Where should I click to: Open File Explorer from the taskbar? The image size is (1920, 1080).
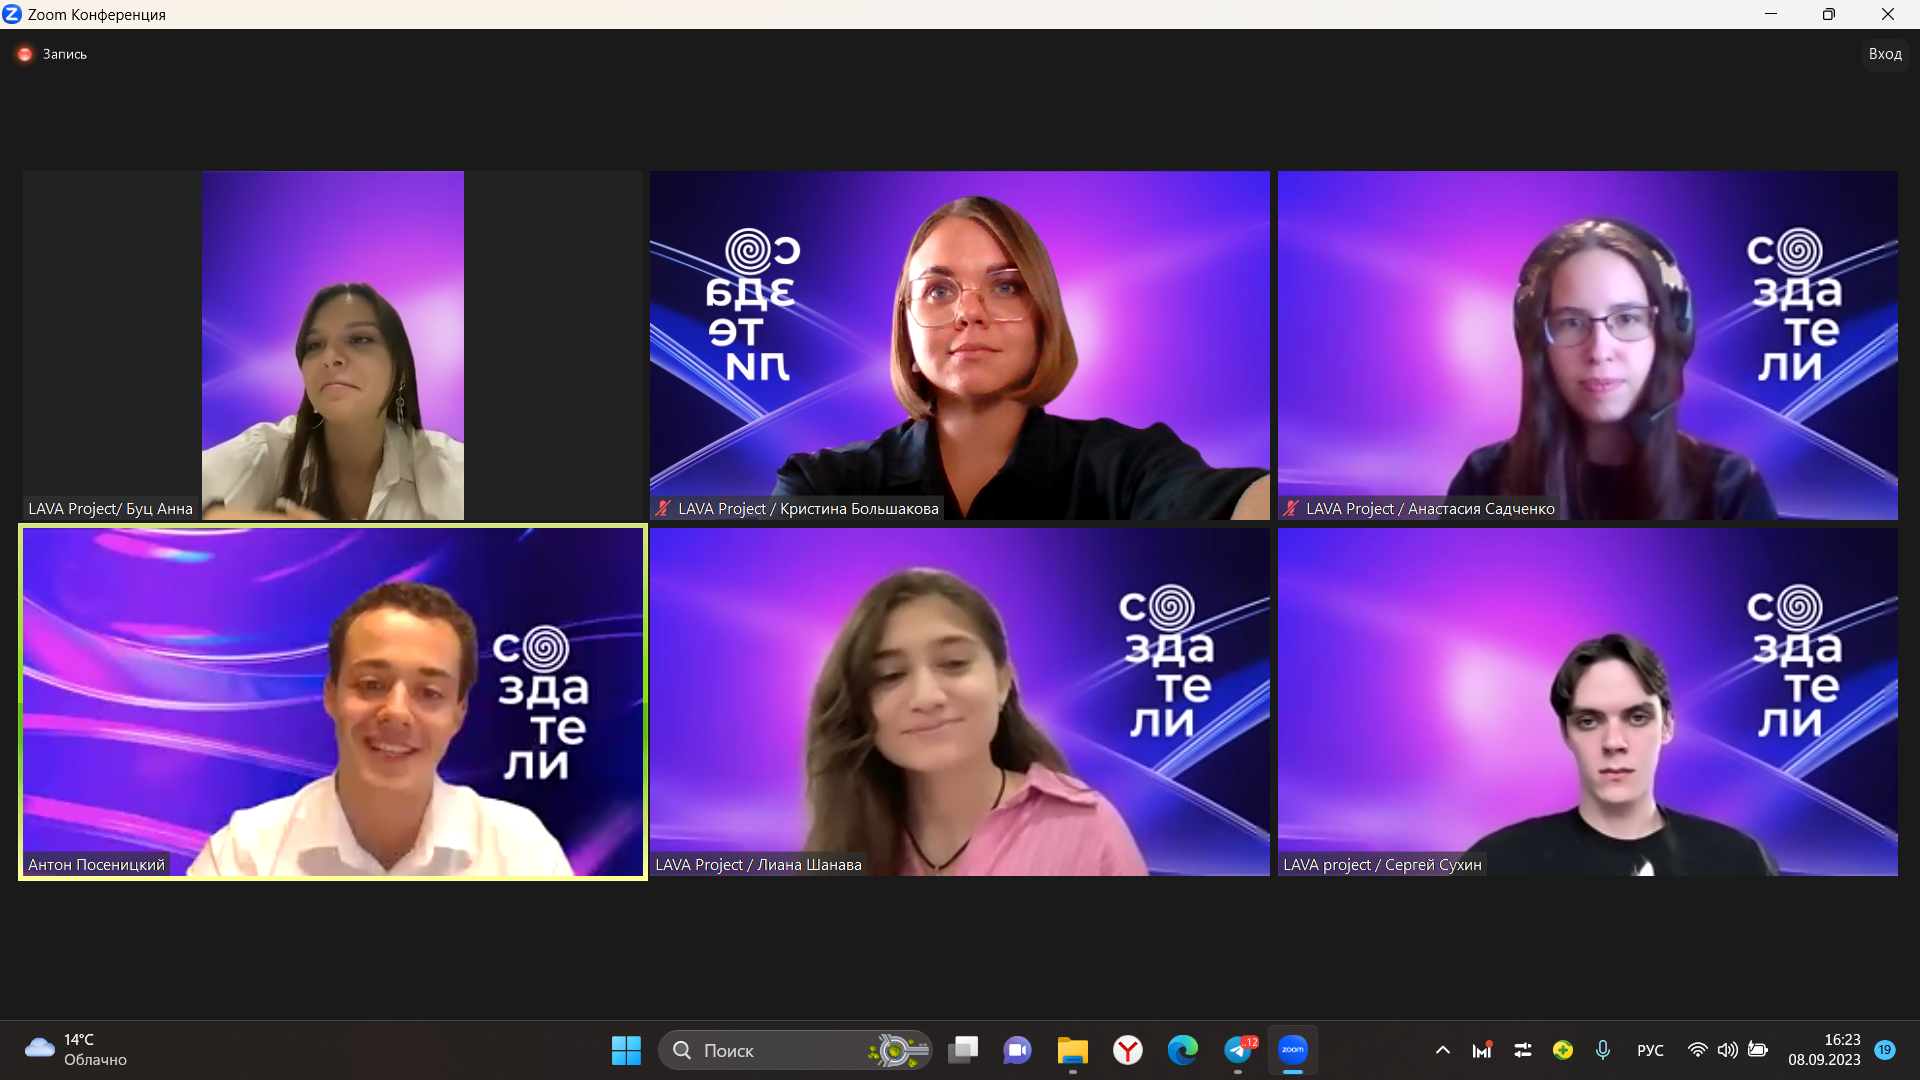[1072, 1050]
